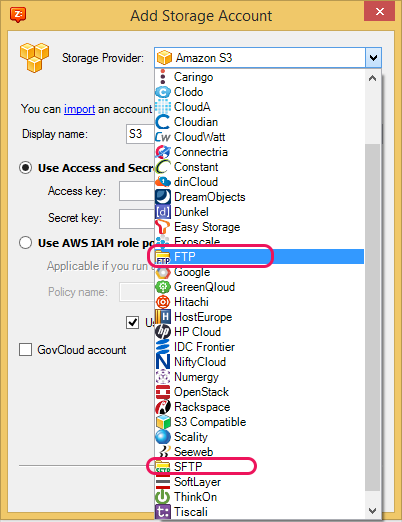The height and width of the screenshot is (522, 402).
Task: Click the app icon in title bar
Action: 18,15
